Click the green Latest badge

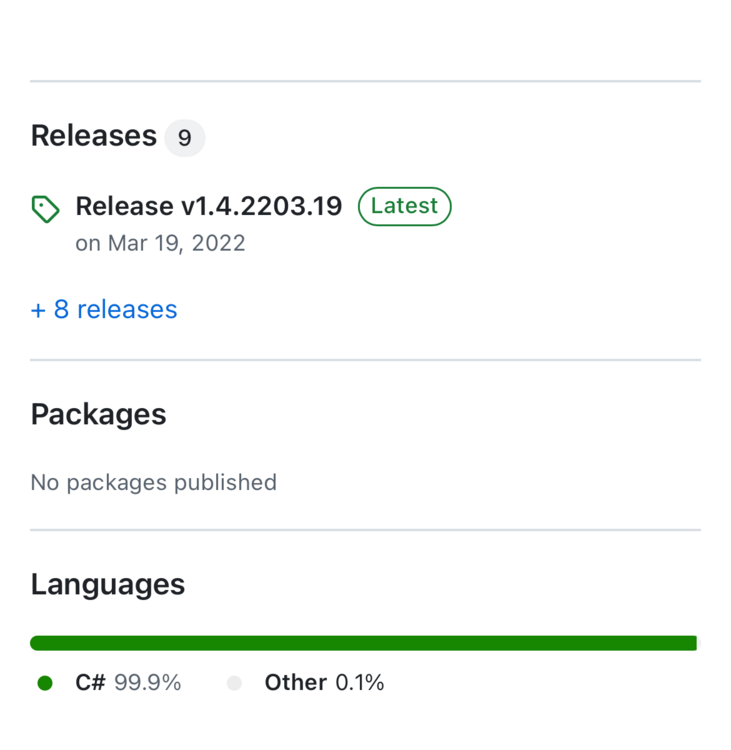pos(404,206)
